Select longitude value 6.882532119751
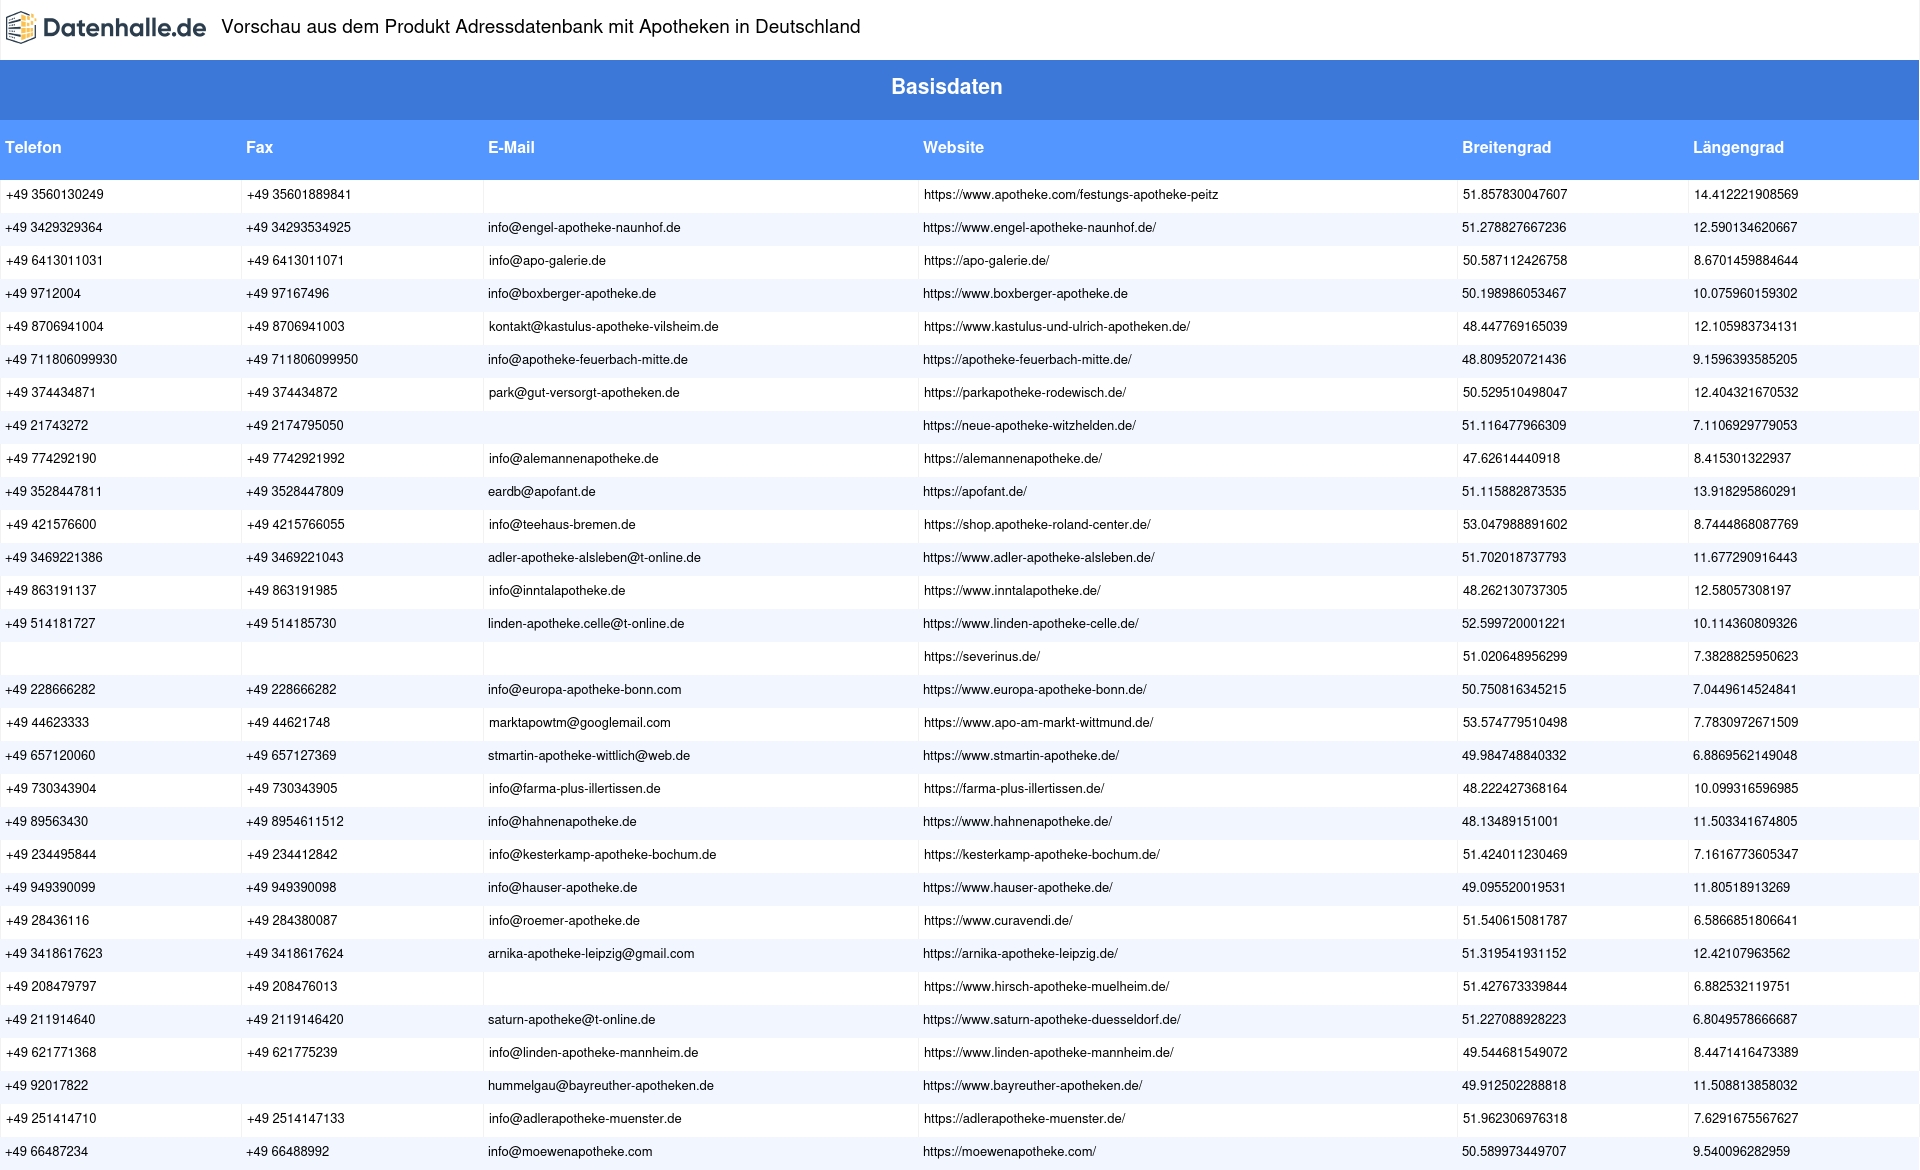The image size is (1920, 1170). pyautogui.click(x=1742, y=987)
